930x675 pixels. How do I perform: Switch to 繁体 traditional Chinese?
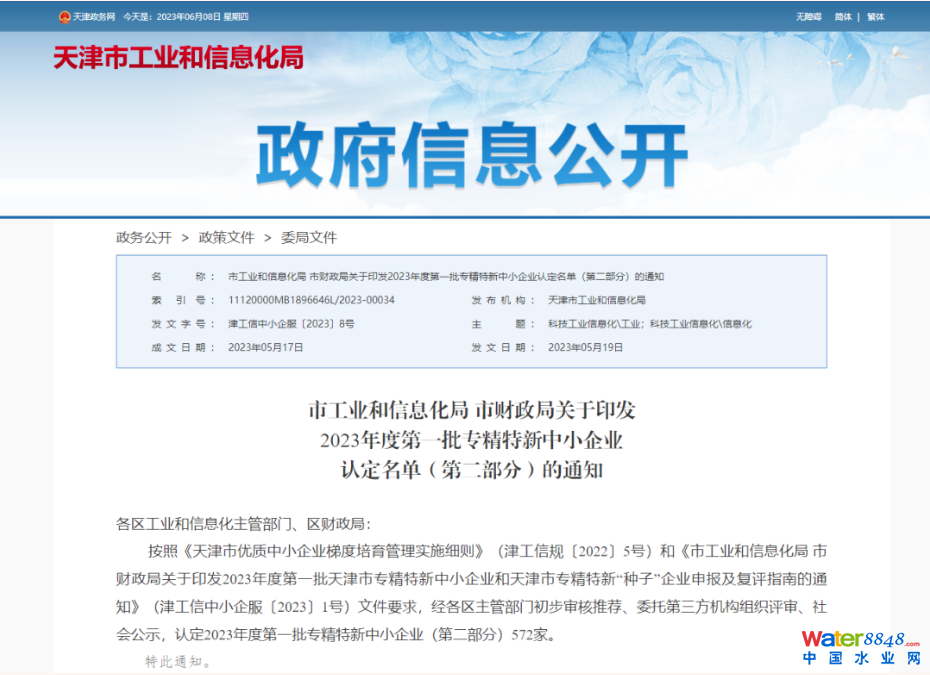(876, 17)
